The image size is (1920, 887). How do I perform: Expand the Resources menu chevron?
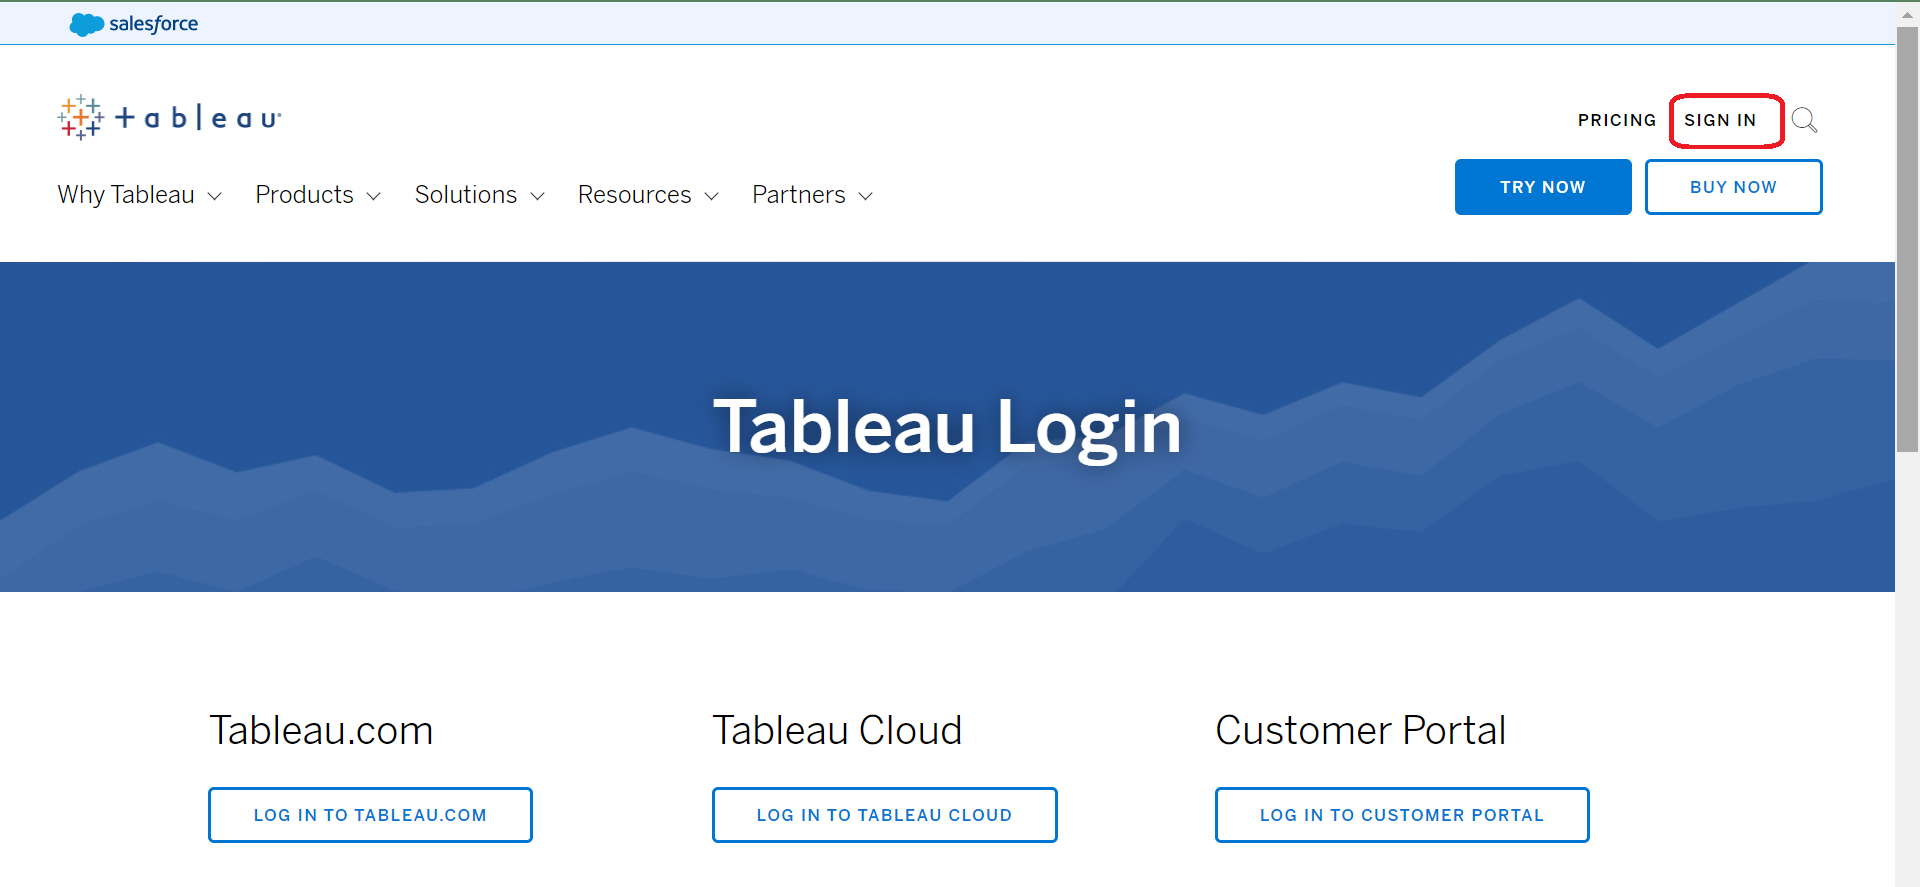tap(711, 196)
